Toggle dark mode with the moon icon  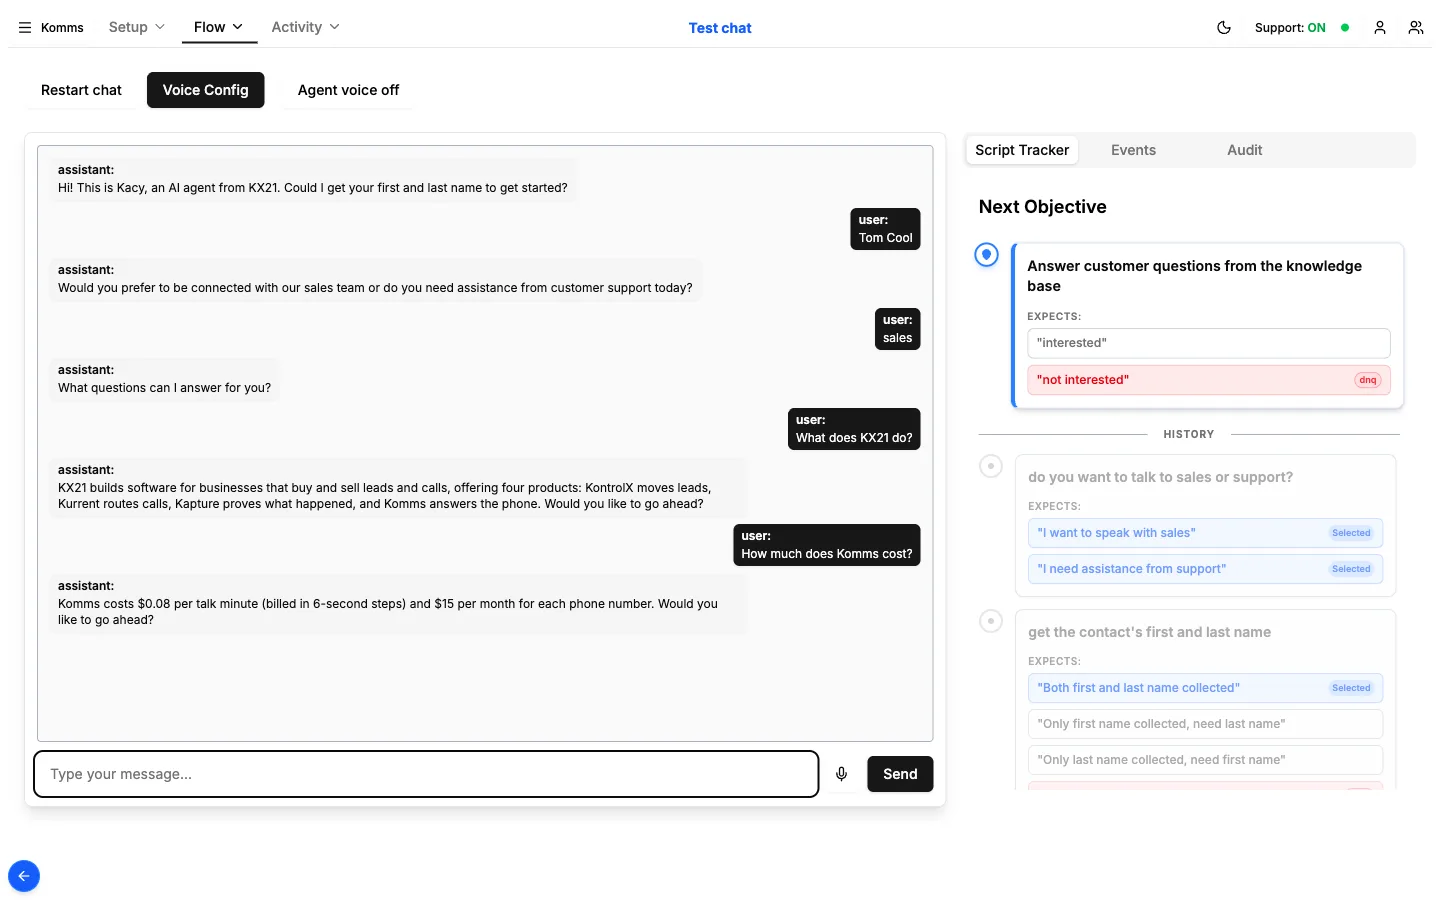click(1223, 28)
